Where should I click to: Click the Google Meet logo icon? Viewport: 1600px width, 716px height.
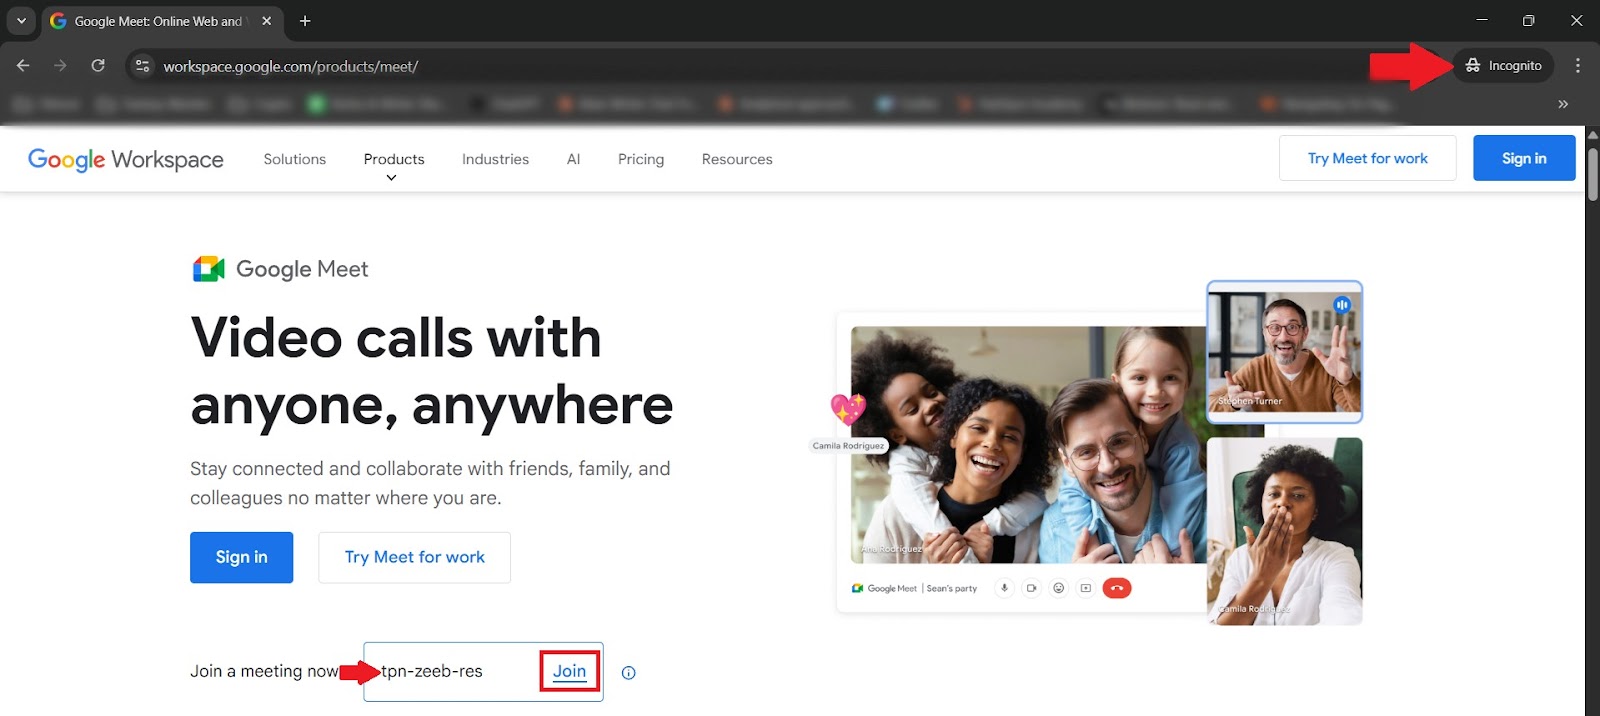click(x=208, y=269)
